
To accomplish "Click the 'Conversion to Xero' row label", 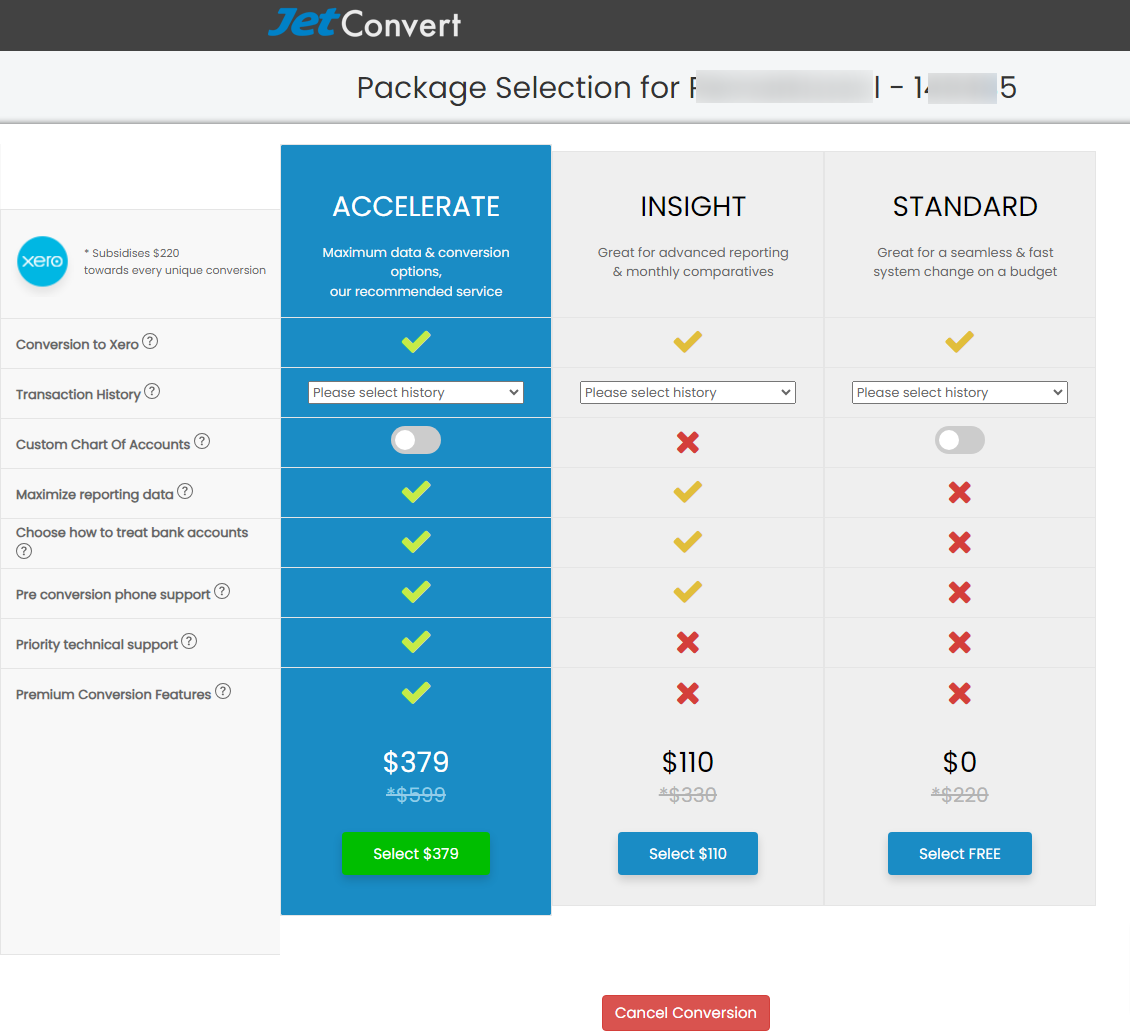I will (77, 344).
